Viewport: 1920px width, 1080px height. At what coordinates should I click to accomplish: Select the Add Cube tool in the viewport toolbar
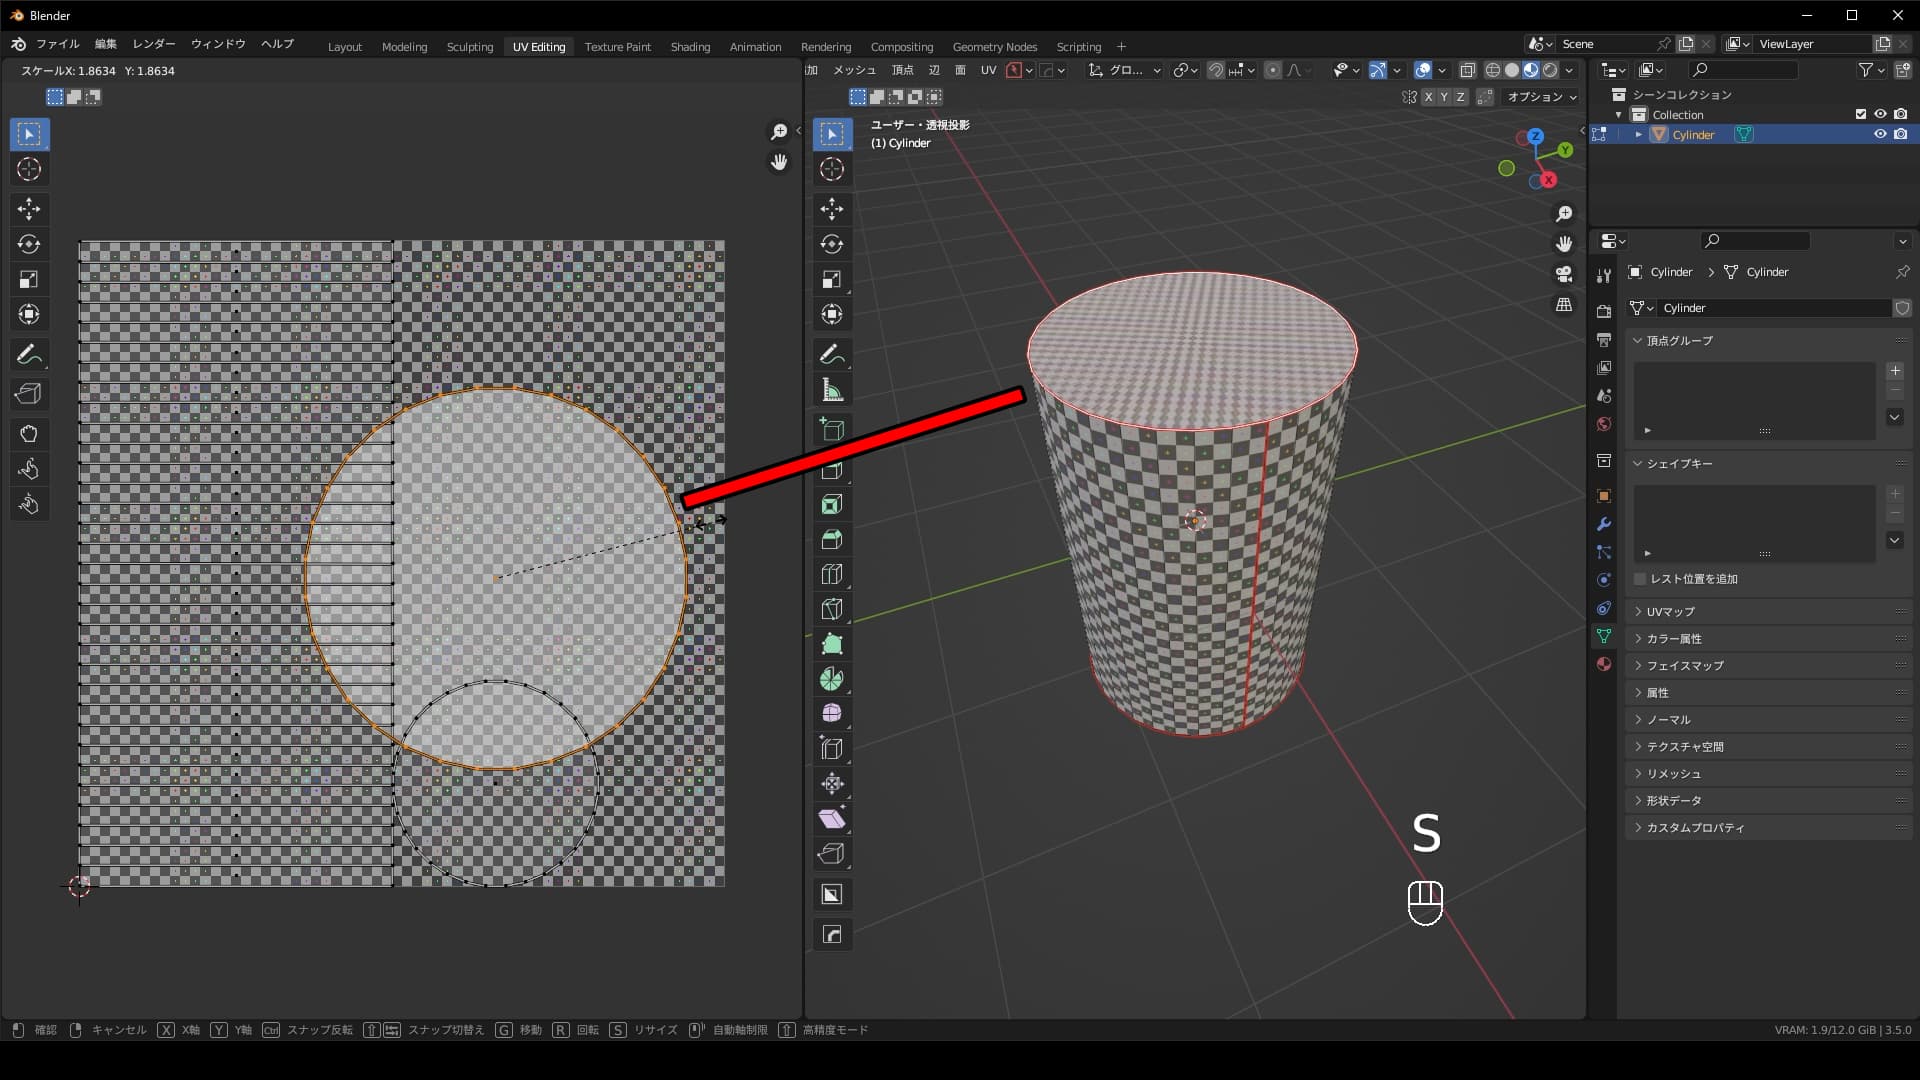(x=832, y=430)
